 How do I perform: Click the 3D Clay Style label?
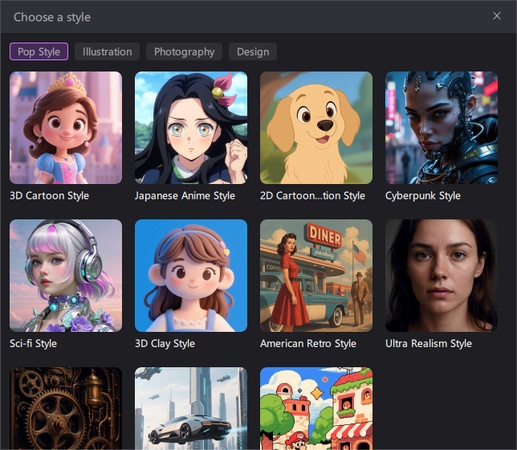coord(165,344)
